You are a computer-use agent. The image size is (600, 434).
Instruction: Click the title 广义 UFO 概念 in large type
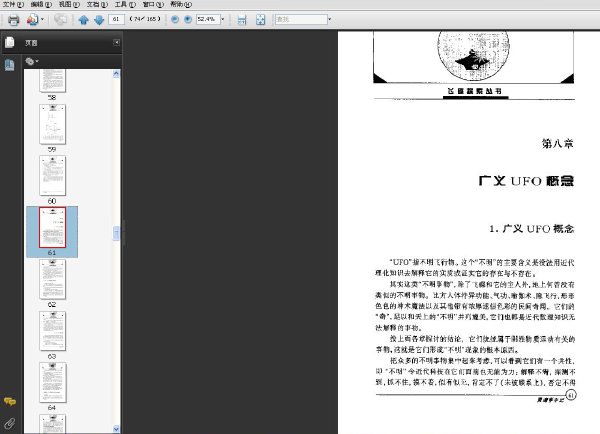[526, 181]
